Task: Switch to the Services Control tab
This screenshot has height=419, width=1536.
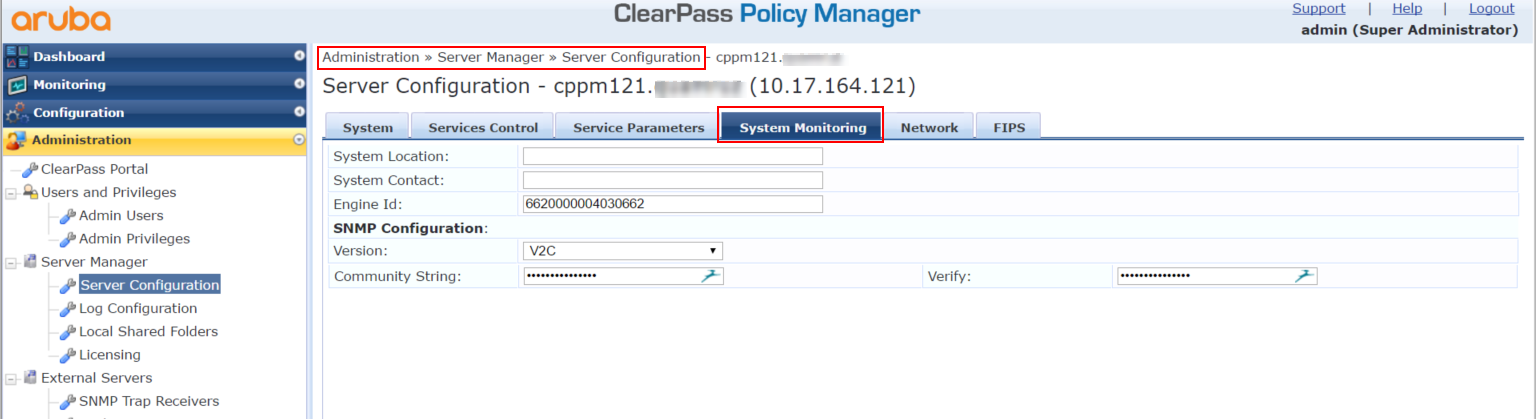Action: tap(483, 127)
